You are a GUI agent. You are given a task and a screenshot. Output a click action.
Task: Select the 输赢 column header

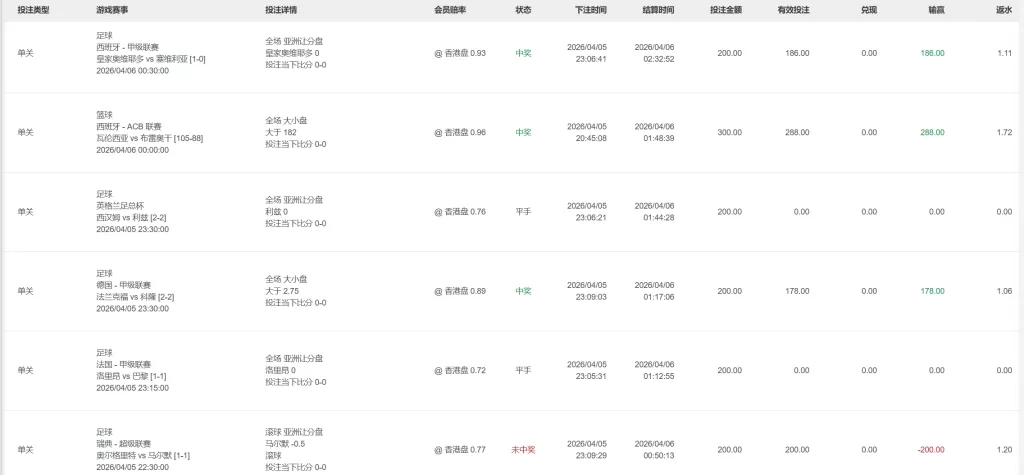click(x=936, y=9)
